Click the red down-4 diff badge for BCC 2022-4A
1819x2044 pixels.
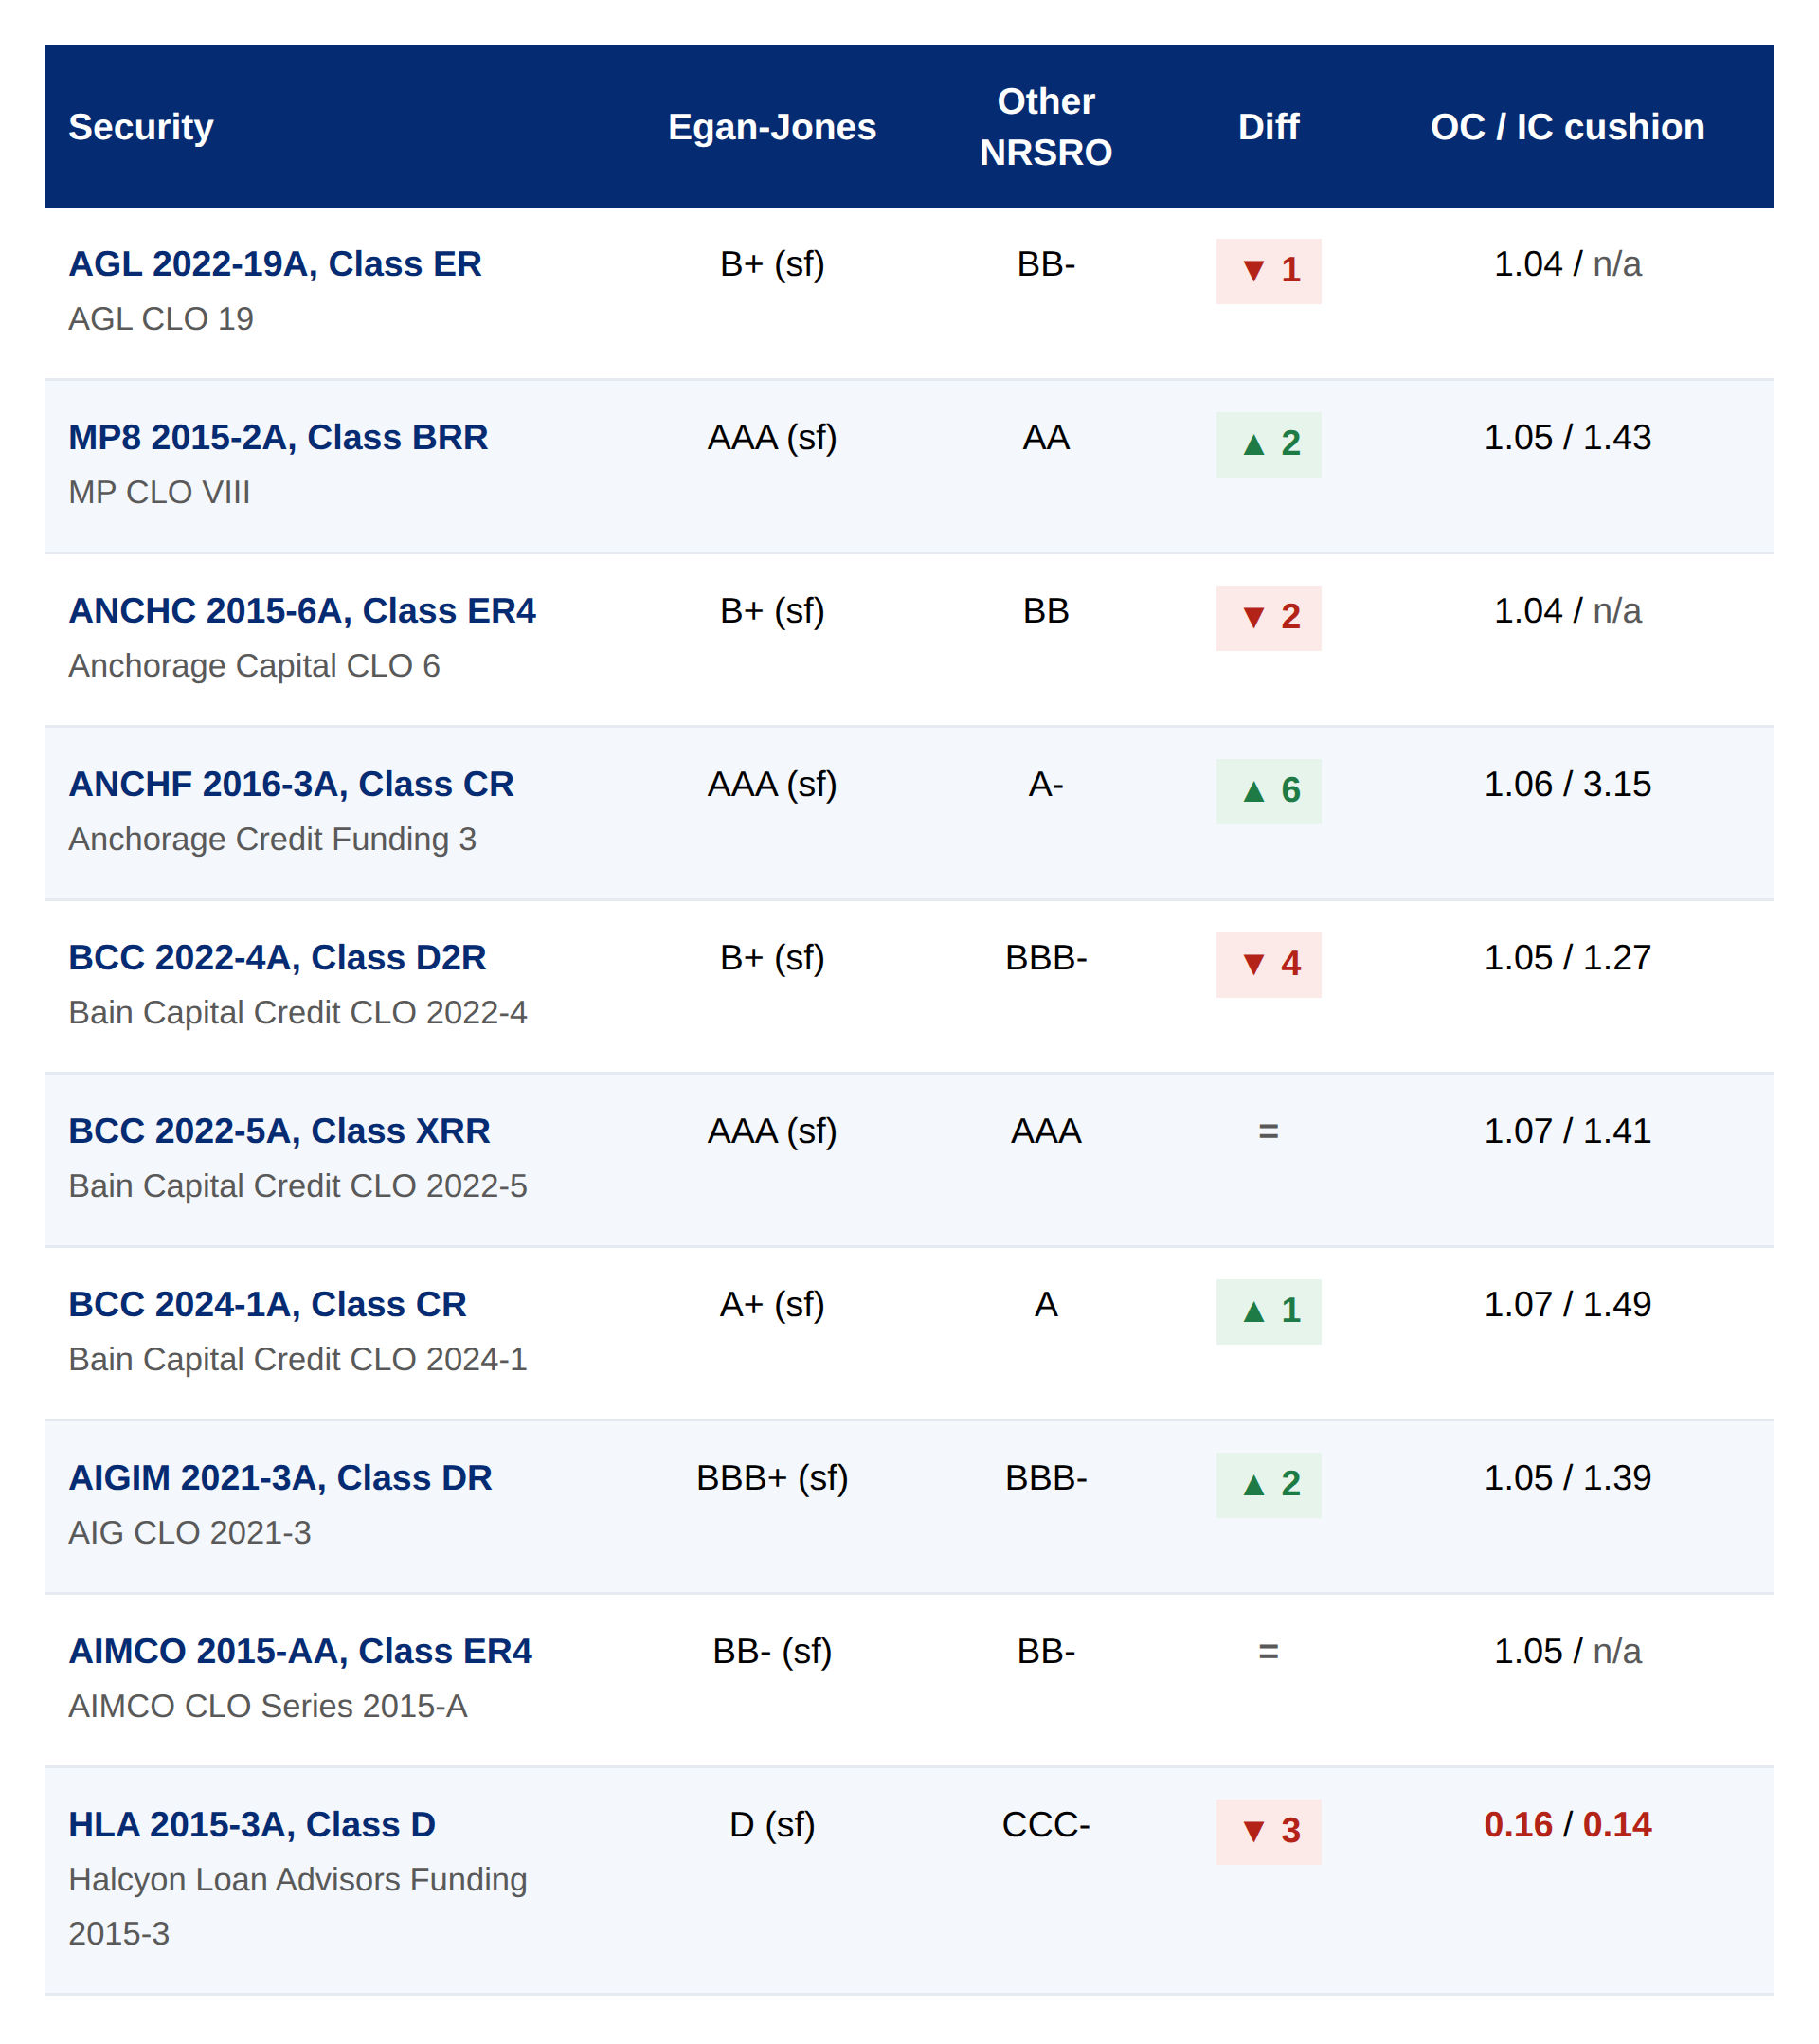tap(1268, 965)
